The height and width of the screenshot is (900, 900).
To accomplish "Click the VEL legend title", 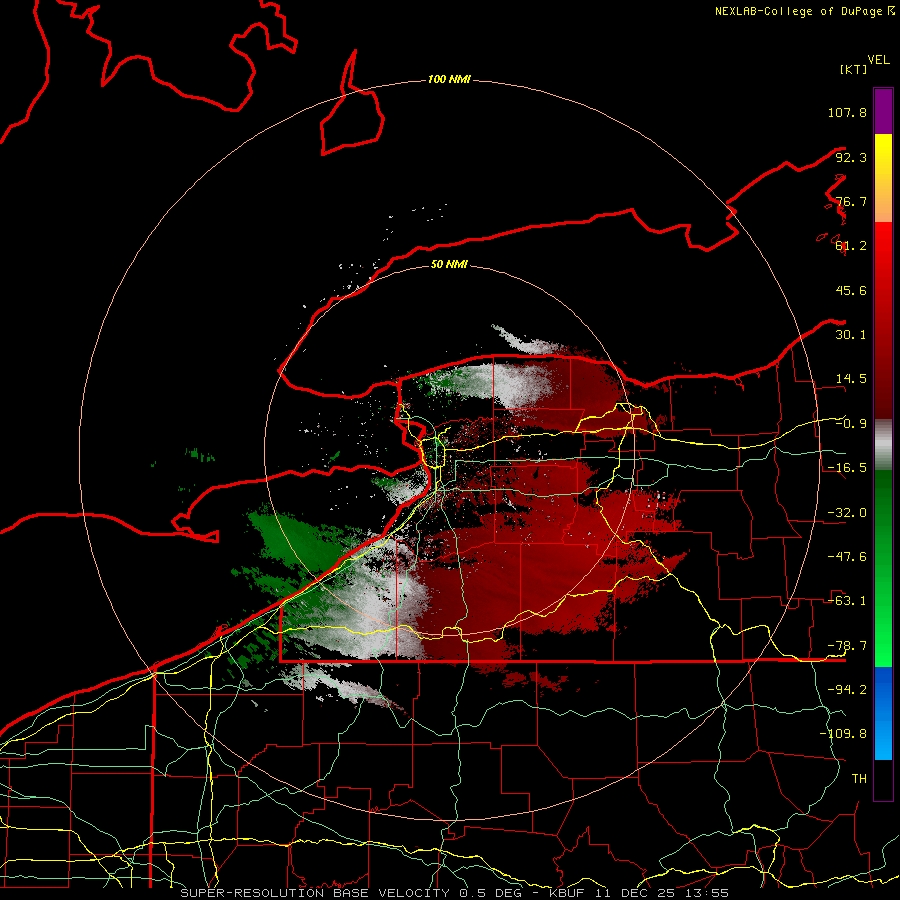I will (879, 60).
